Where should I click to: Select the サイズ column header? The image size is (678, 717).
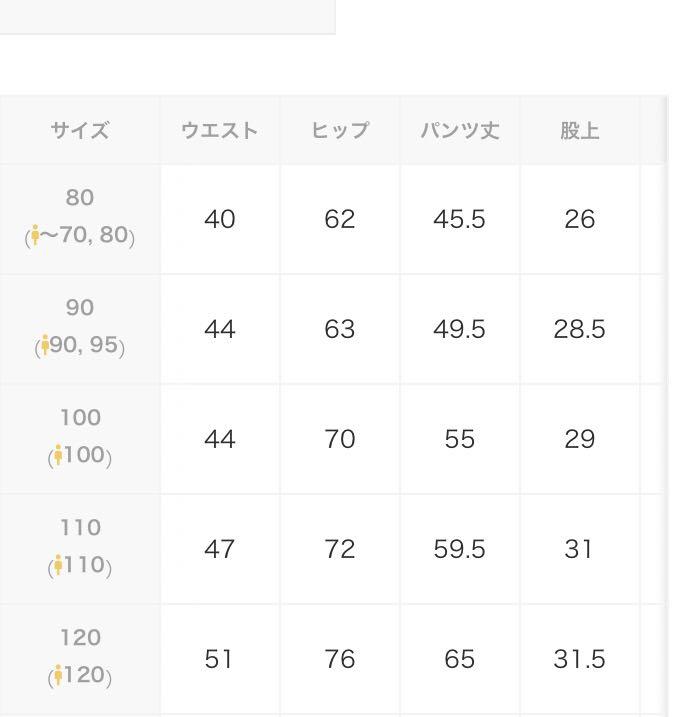(x=80, y=131)
